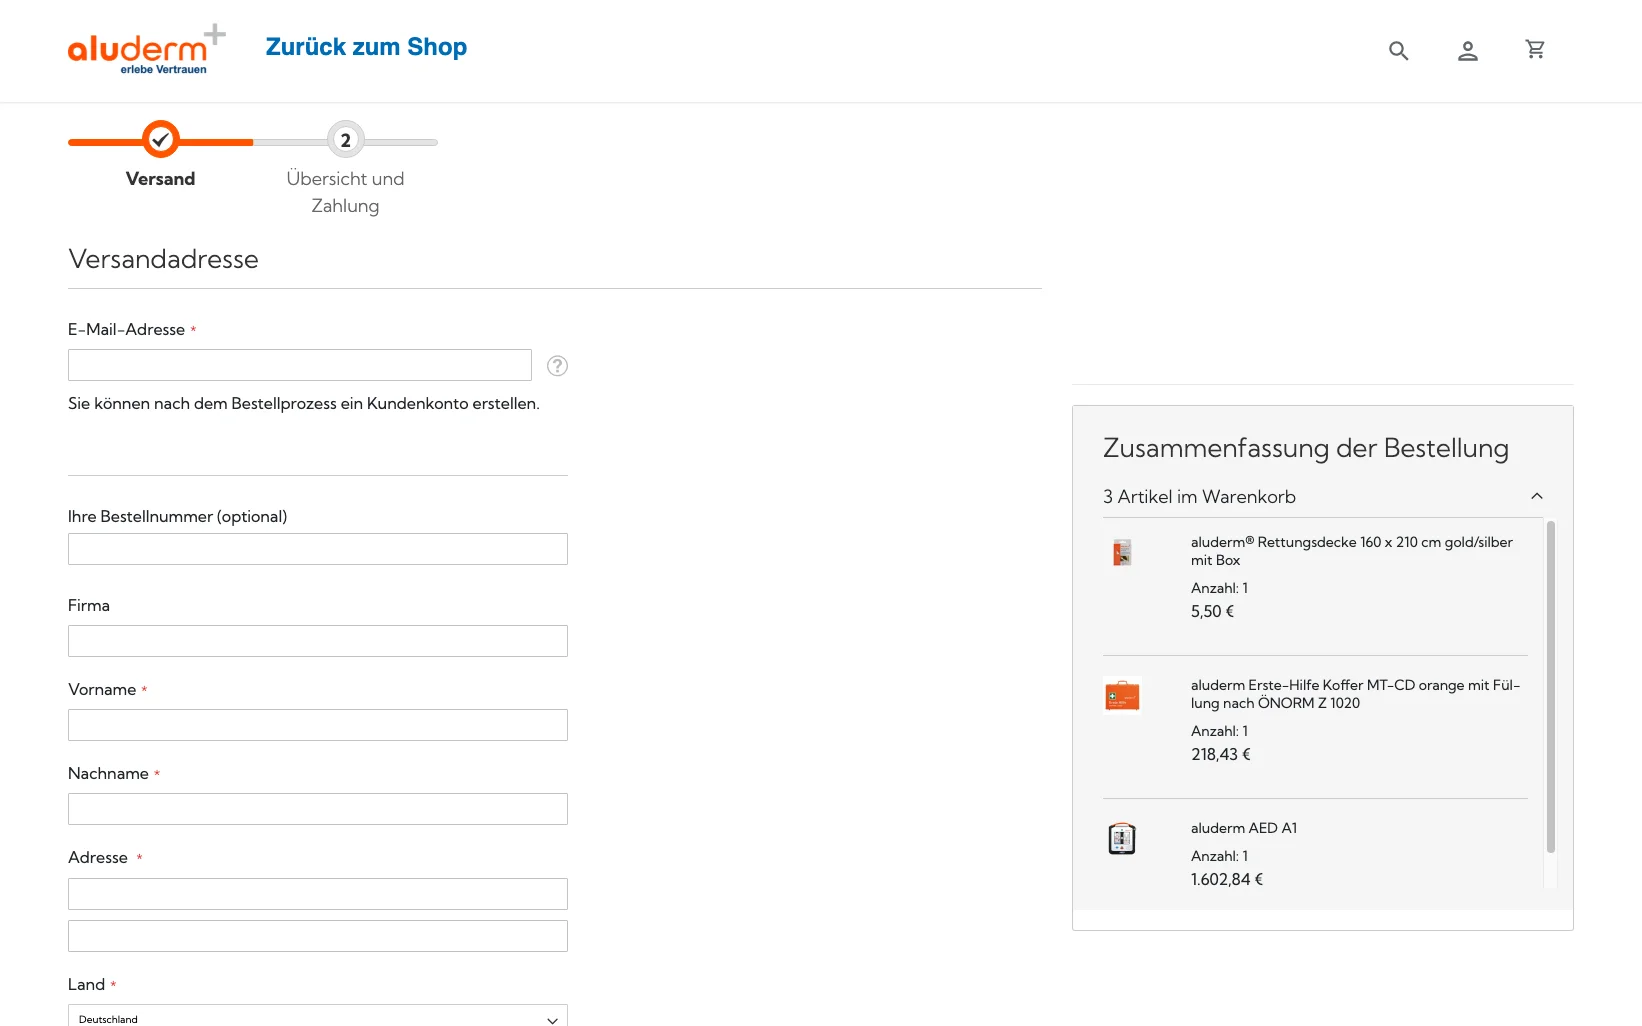Click the Versandadresse heading

[163, 259]
